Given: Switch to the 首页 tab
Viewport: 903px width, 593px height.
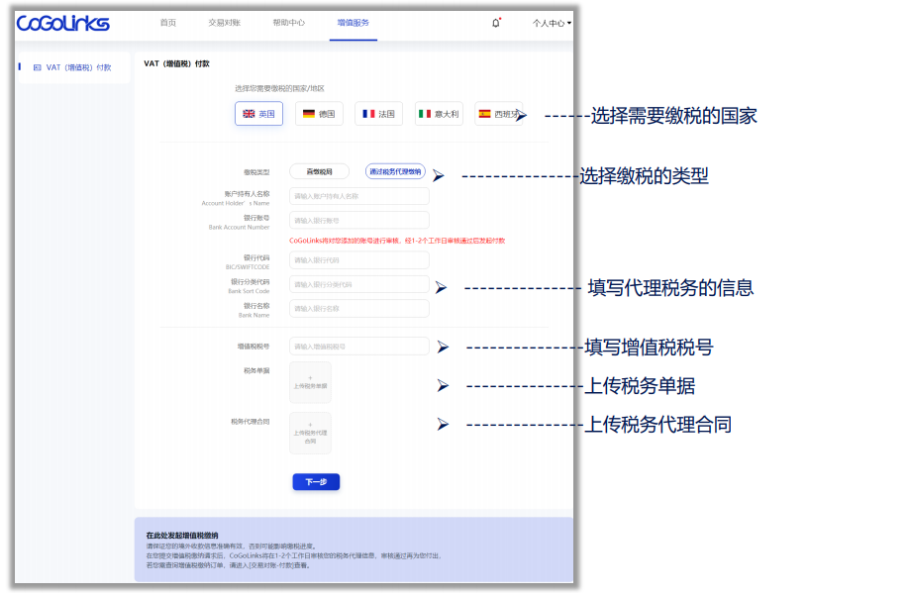Looking at the screenshot, I should [x=168, y=21].
